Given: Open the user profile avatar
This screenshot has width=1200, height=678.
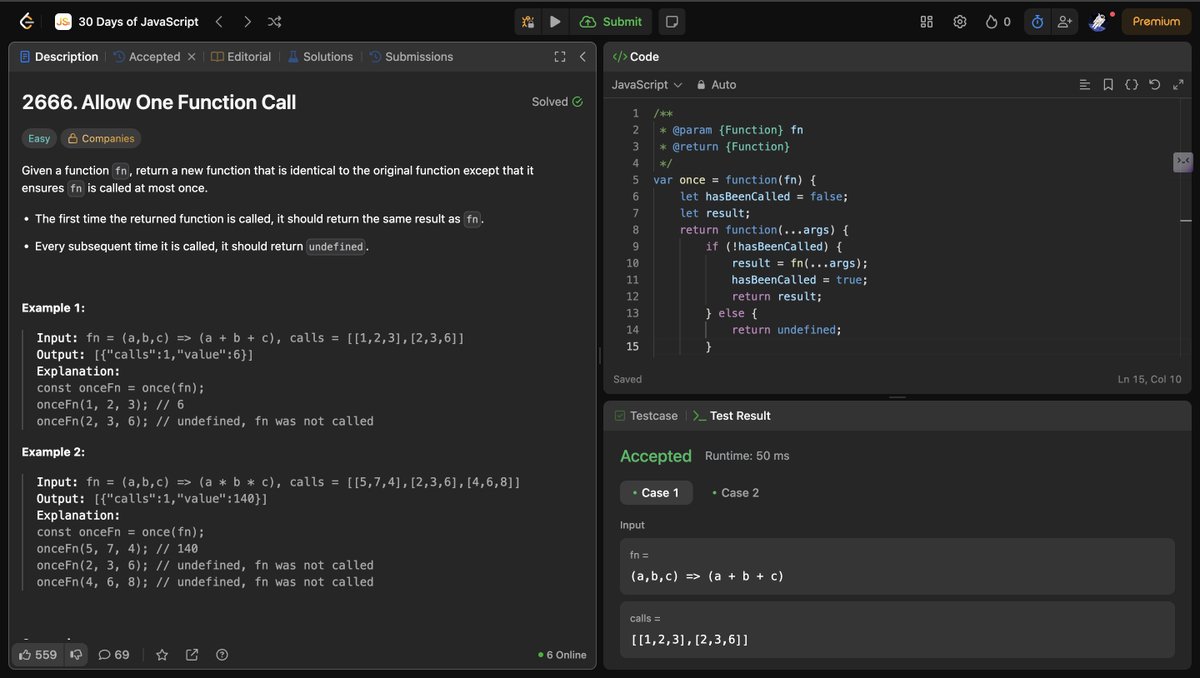Looking at the screenshot, I should (1098, 21).
